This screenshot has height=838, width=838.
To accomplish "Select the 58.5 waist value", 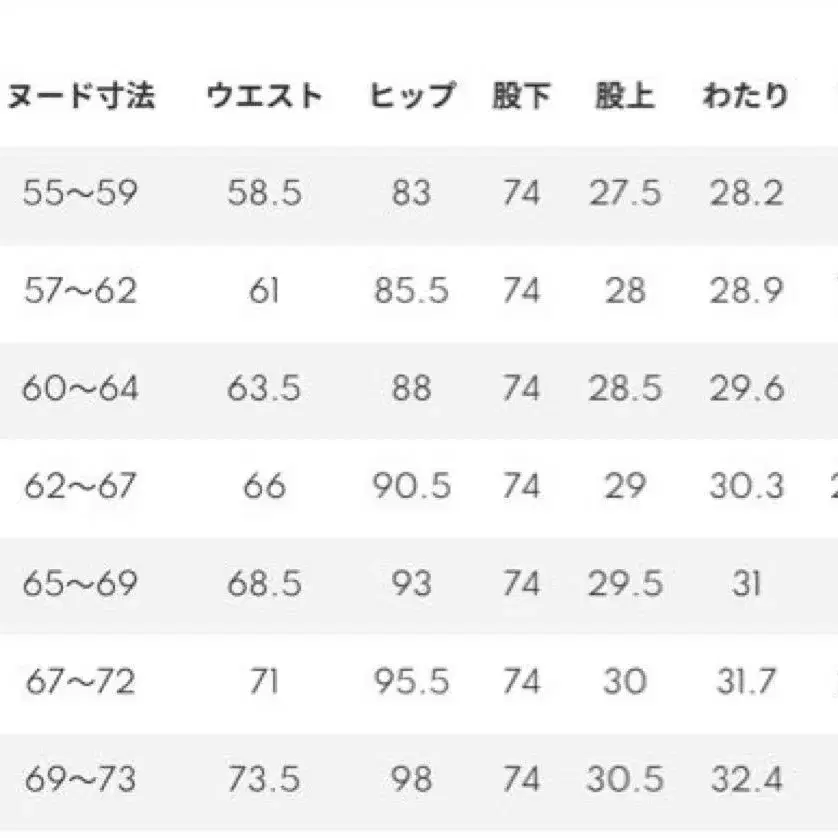I will (x=264, y=193).
